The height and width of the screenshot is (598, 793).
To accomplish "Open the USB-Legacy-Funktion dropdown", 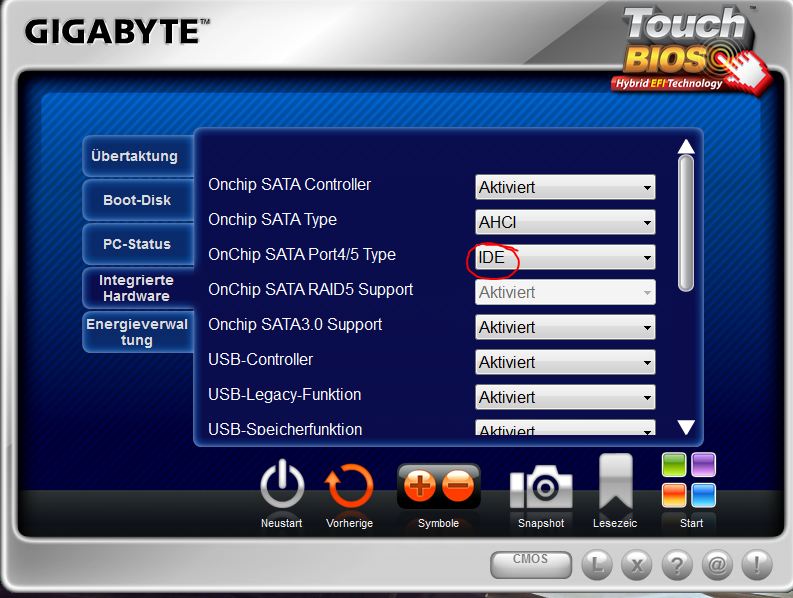I will (x=565, y=397).
